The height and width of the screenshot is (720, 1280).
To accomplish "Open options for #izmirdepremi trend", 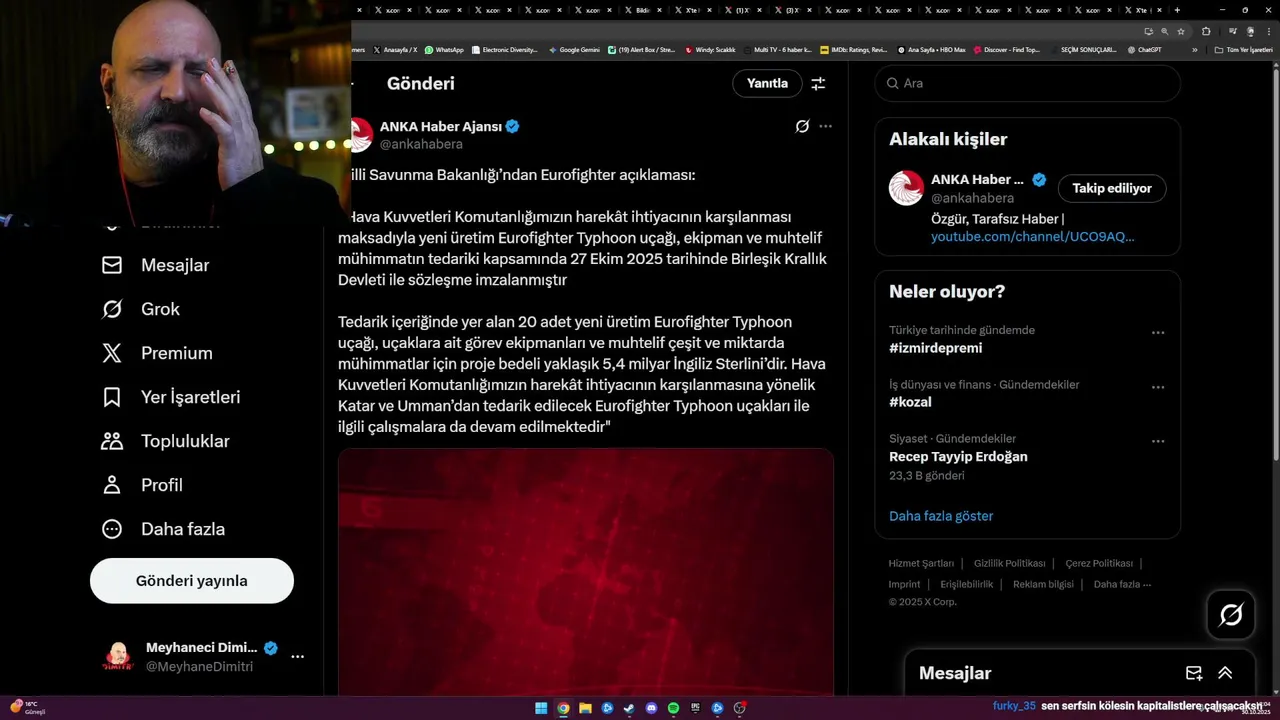I will coord(1158,333).
